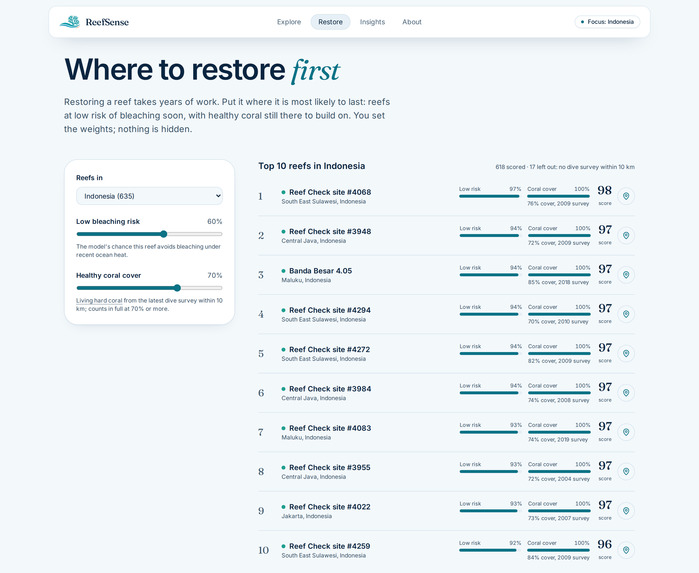Open Reef Check site #4272 entry
Viewport: 699px width, 573px height.
click(329, 350)
